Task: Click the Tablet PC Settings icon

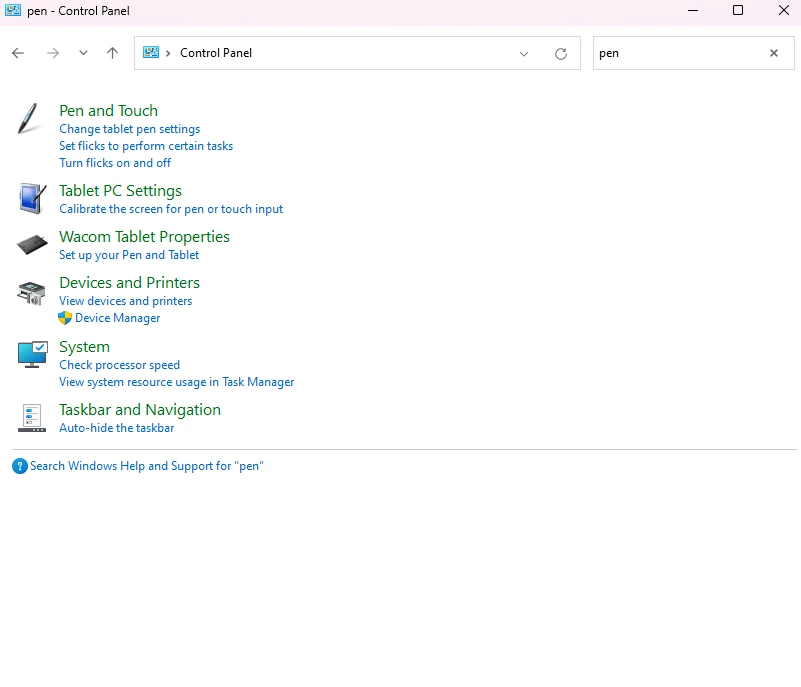Action: tap(32, 198)
